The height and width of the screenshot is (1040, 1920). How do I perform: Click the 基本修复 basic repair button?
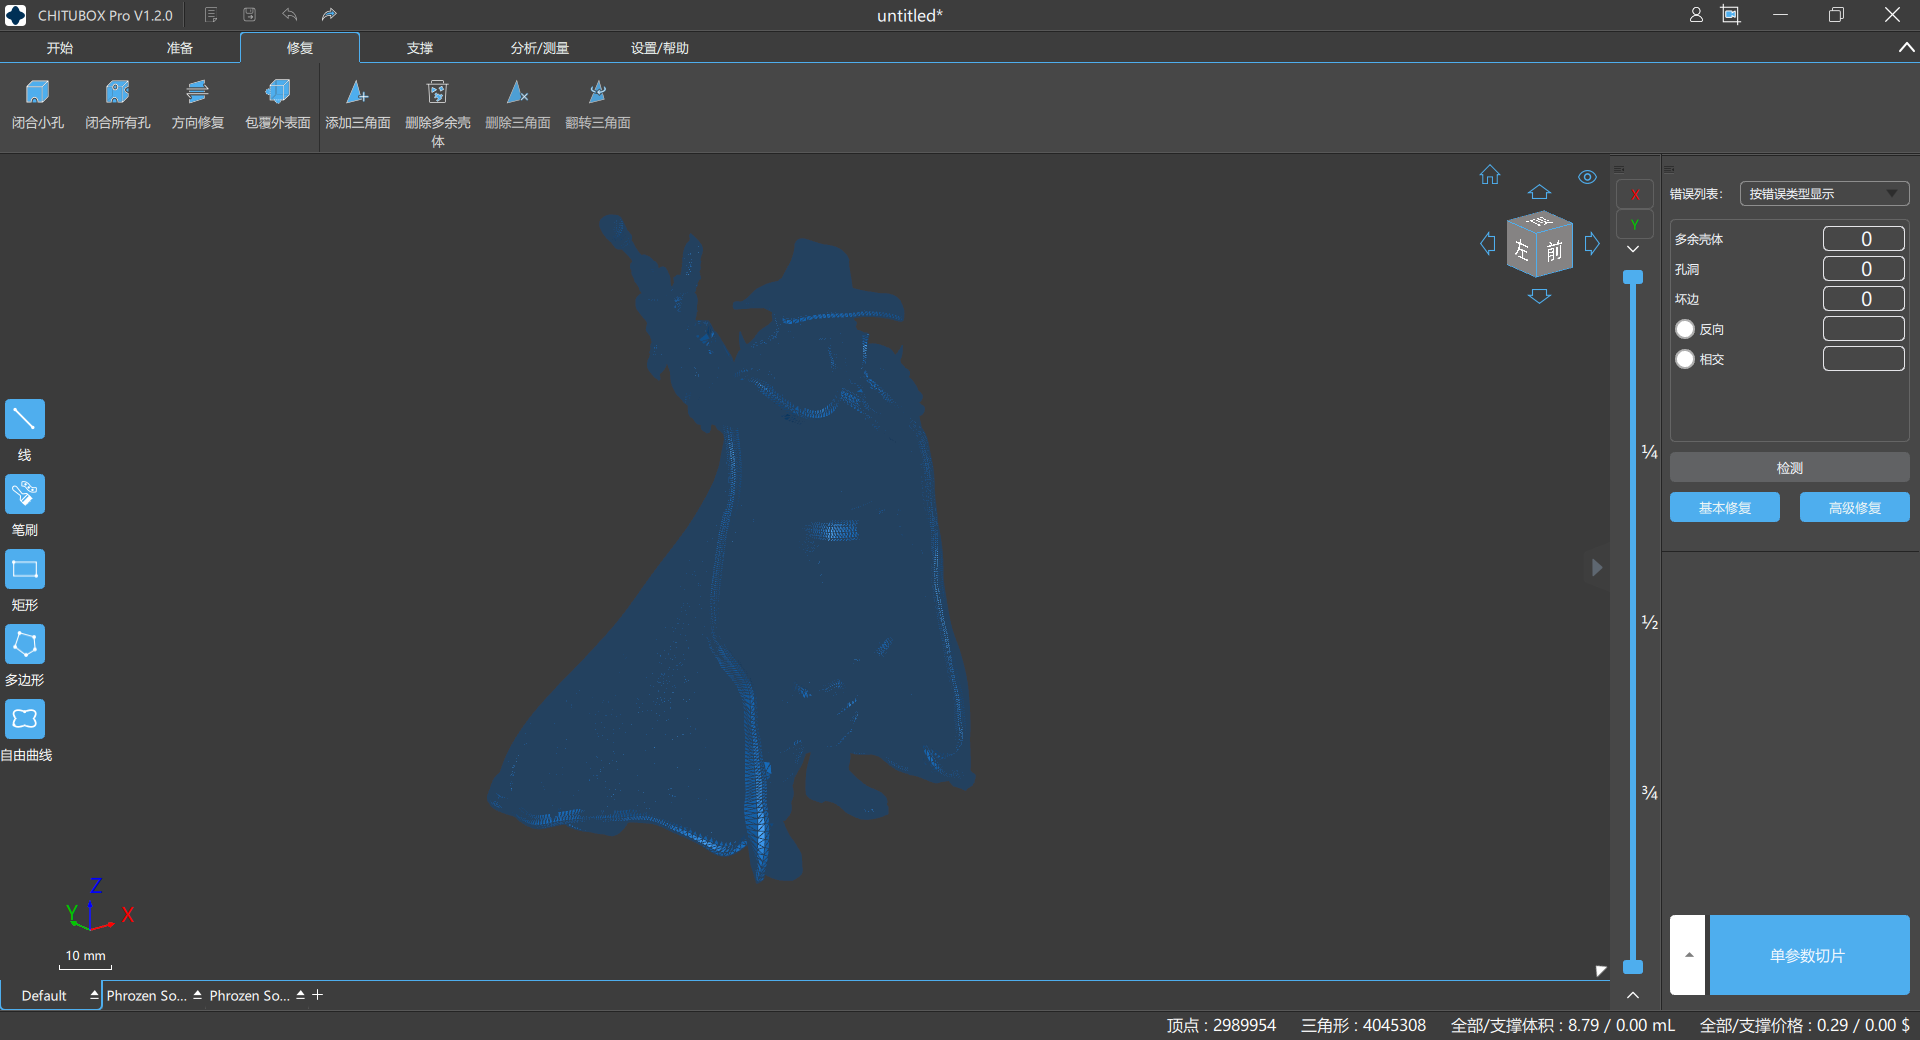pos(1725,507)
